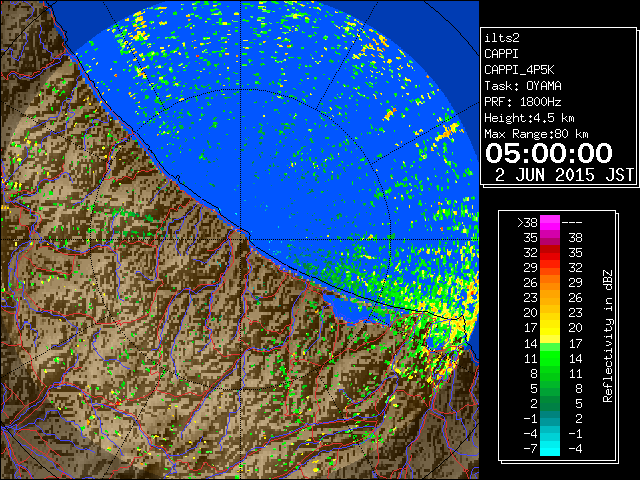
Task: Click the '>38' legend value label
Action: [x=527, y=223]
